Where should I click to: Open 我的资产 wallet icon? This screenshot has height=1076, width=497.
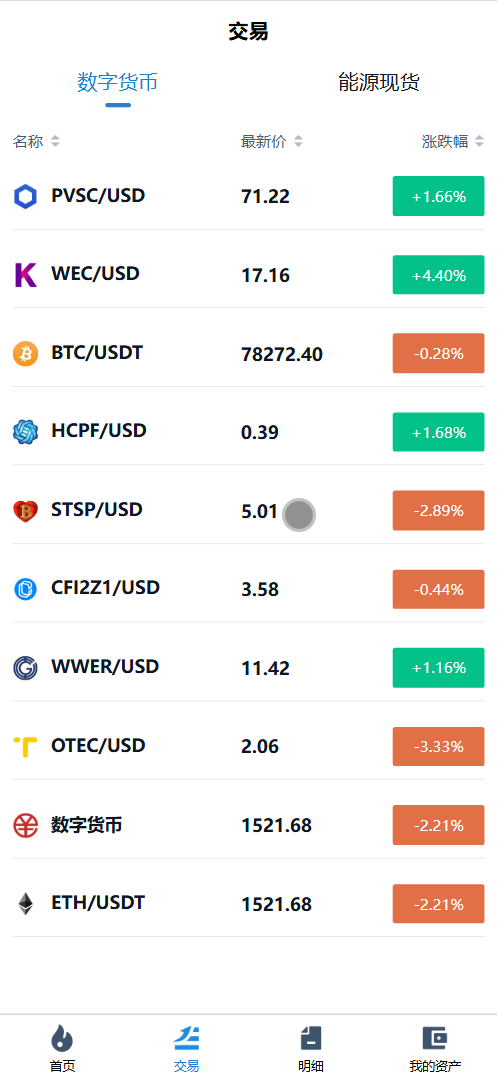(x=435, y=1038)
